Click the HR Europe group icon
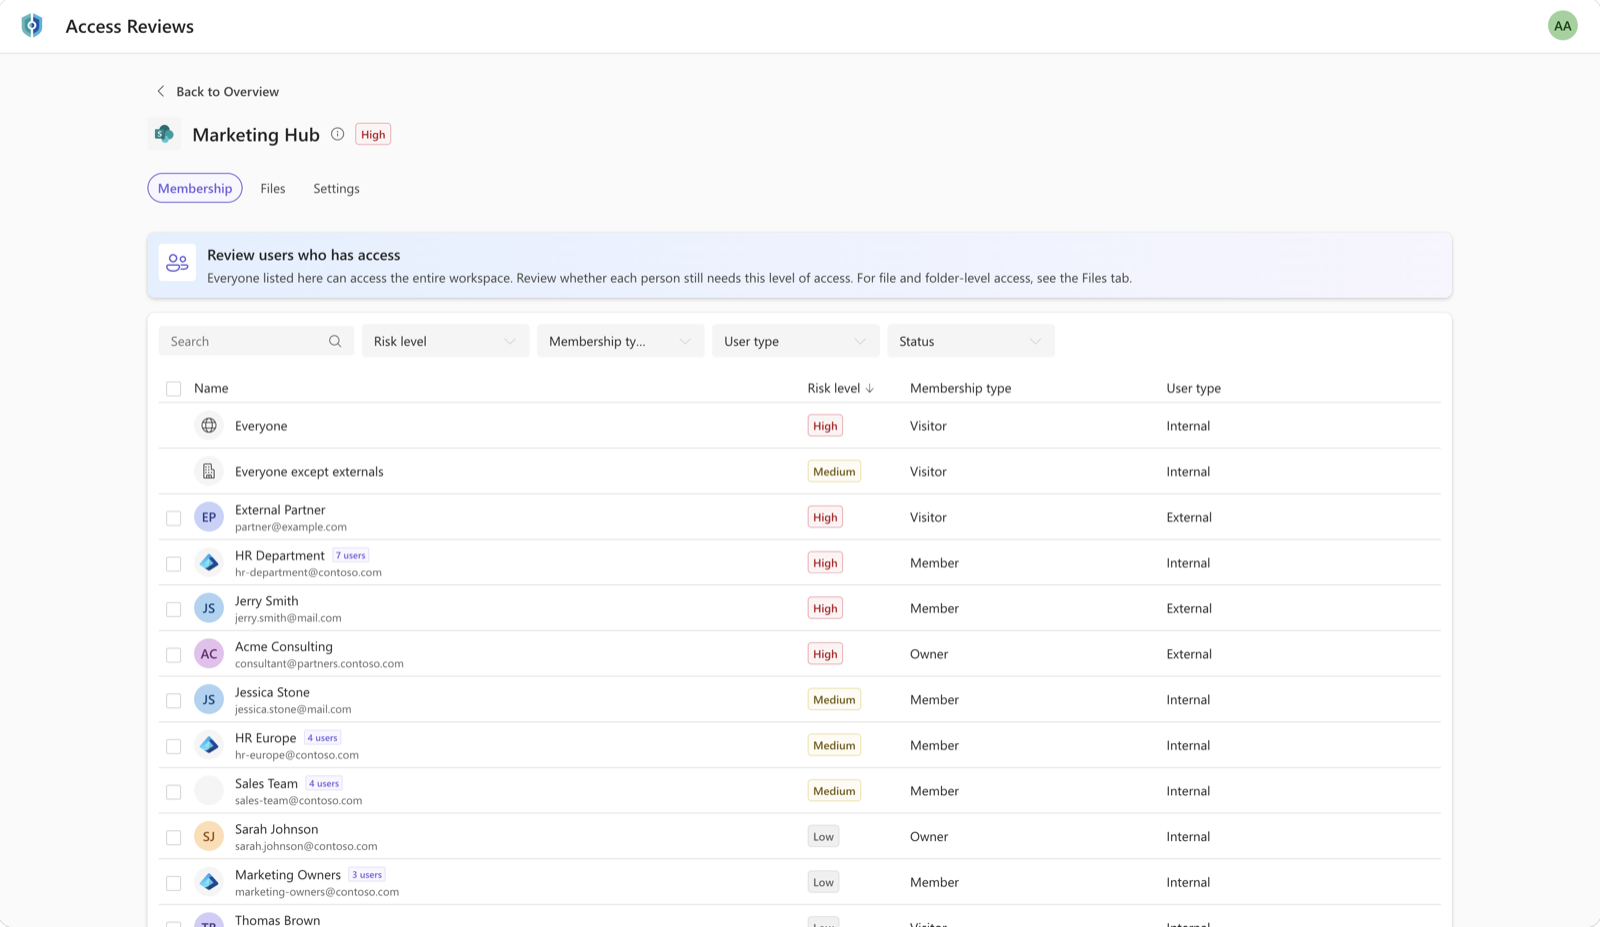 (209, 745)
